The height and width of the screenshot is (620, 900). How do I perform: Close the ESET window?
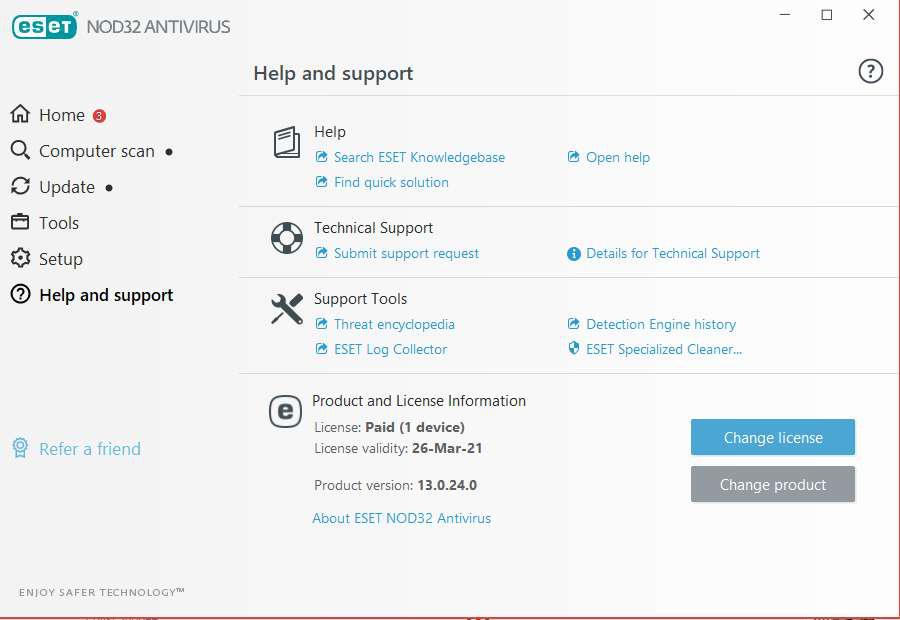(x=868, y=14)
